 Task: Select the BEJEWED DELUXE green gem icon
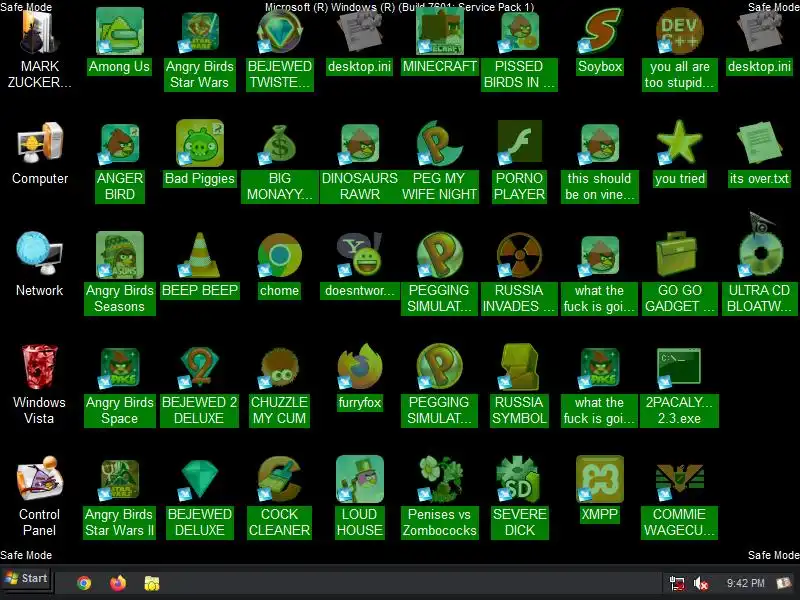pos(199,480)
